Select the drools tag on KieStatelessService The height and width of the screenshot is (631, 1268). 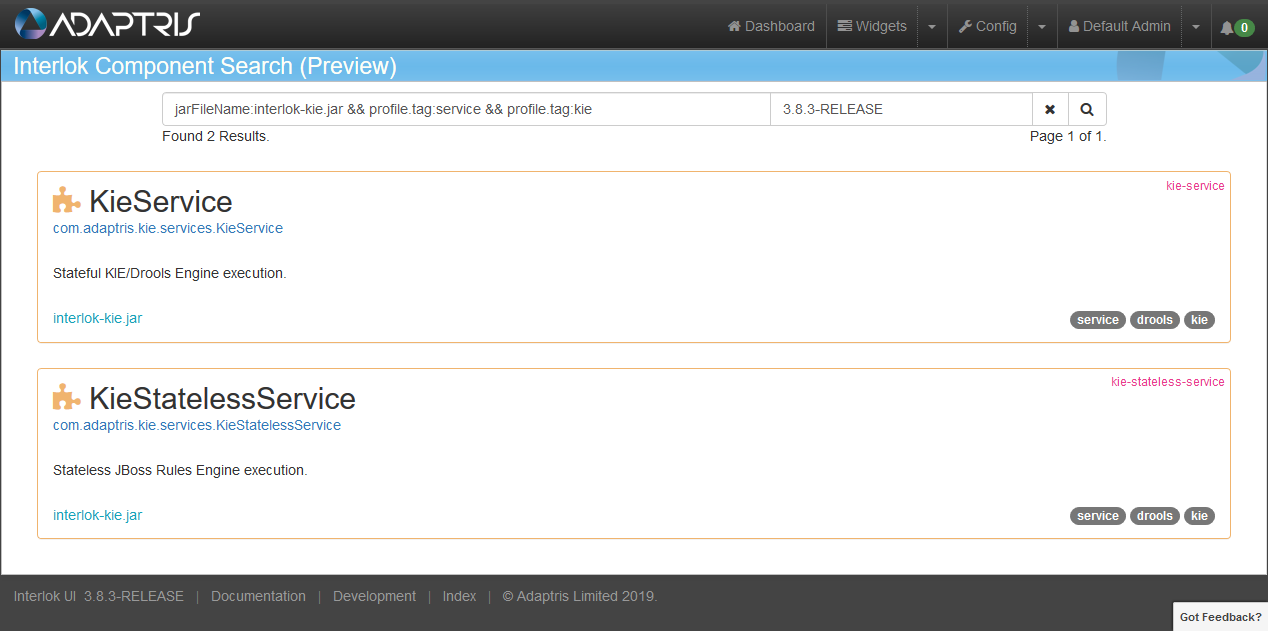click(1155, 516)
